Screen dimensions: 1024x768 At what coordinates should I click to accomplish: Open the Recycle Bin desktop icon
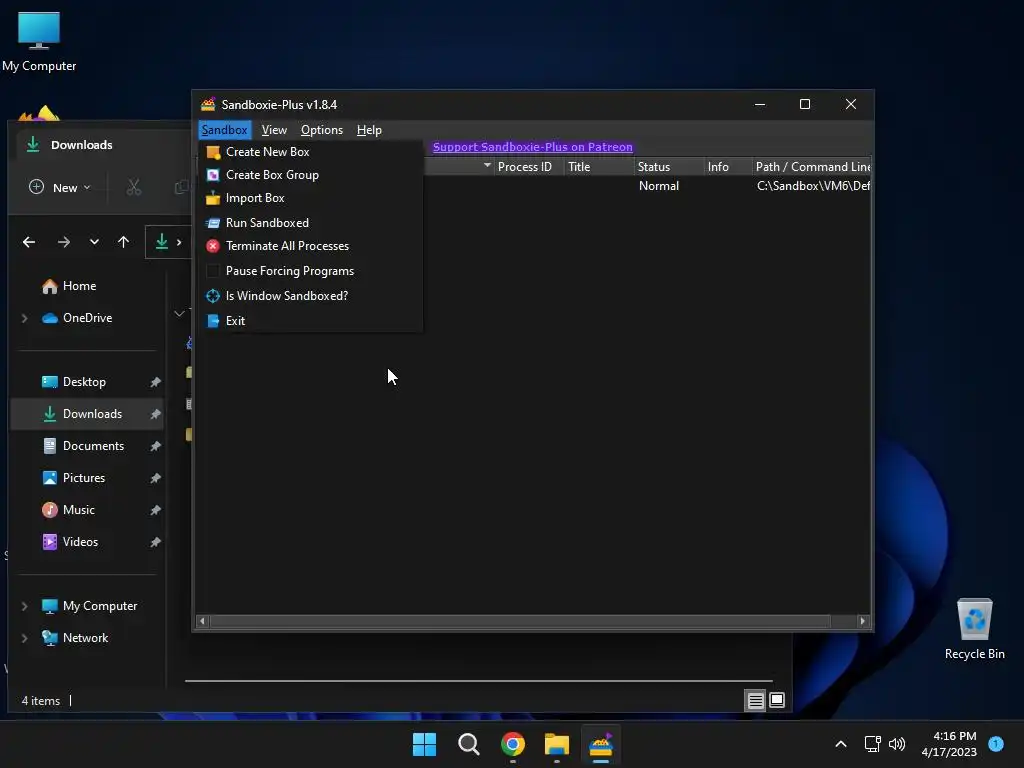pyautogui.click(x=974, y=629)
